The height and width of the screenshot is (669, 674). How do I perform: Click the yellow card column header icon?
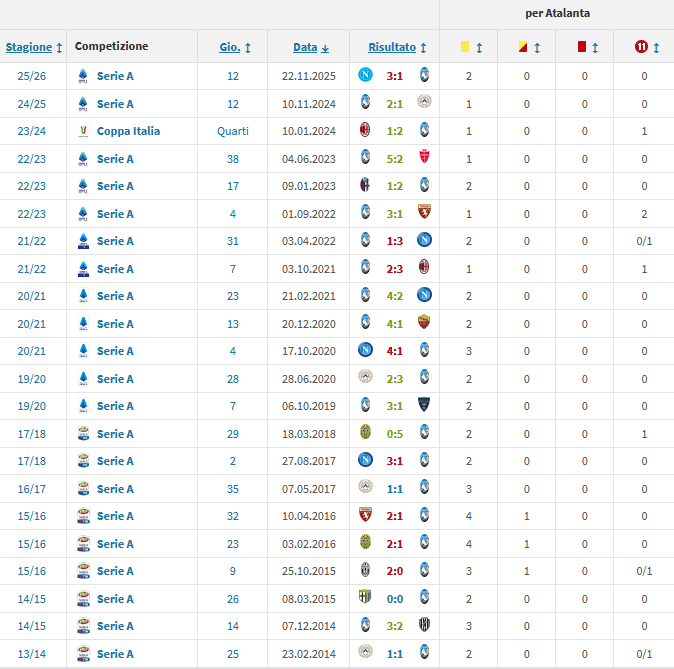[464, 47]
